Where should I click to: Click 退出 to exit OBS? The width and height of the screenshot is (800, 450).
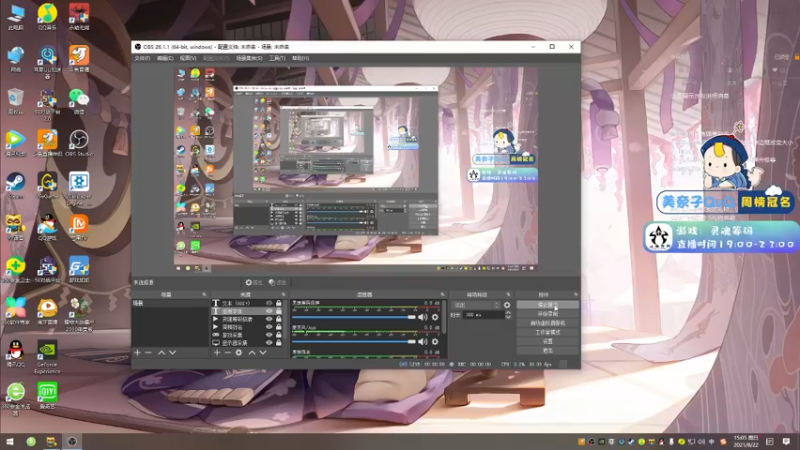pyautogui.click(x=547, y=351)
